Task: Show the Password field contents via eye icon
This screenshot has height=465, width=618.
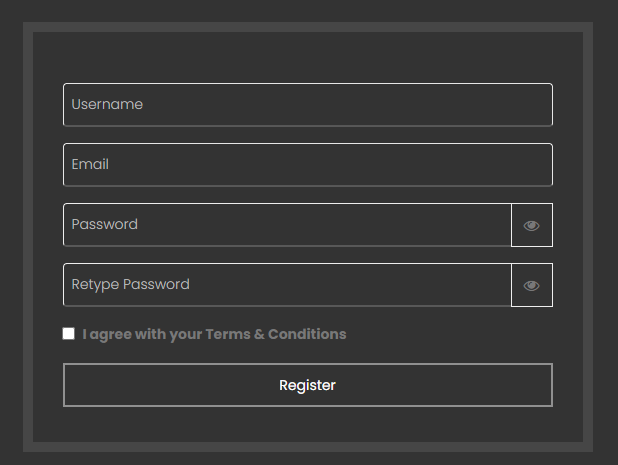Action: pyautogui.click(x=532, y=225)
